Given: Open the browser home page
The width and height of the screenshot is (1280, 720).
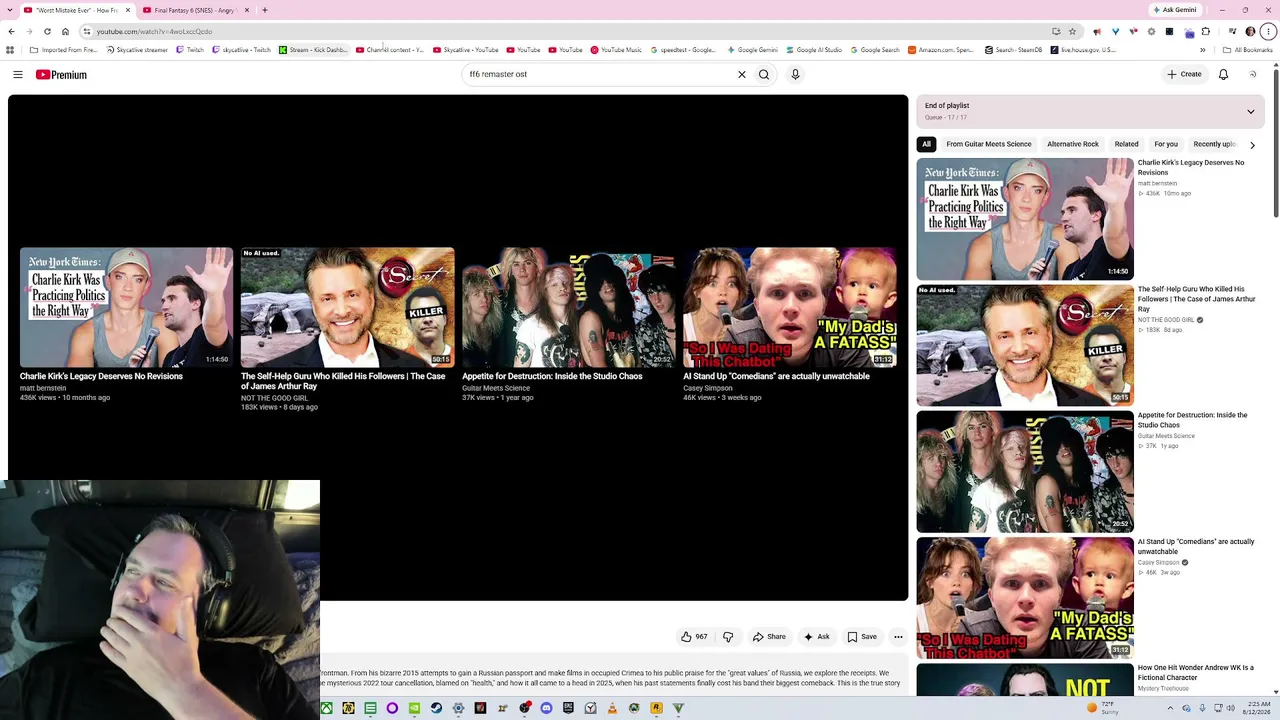Looking at the screenshot, I should 65,31.
